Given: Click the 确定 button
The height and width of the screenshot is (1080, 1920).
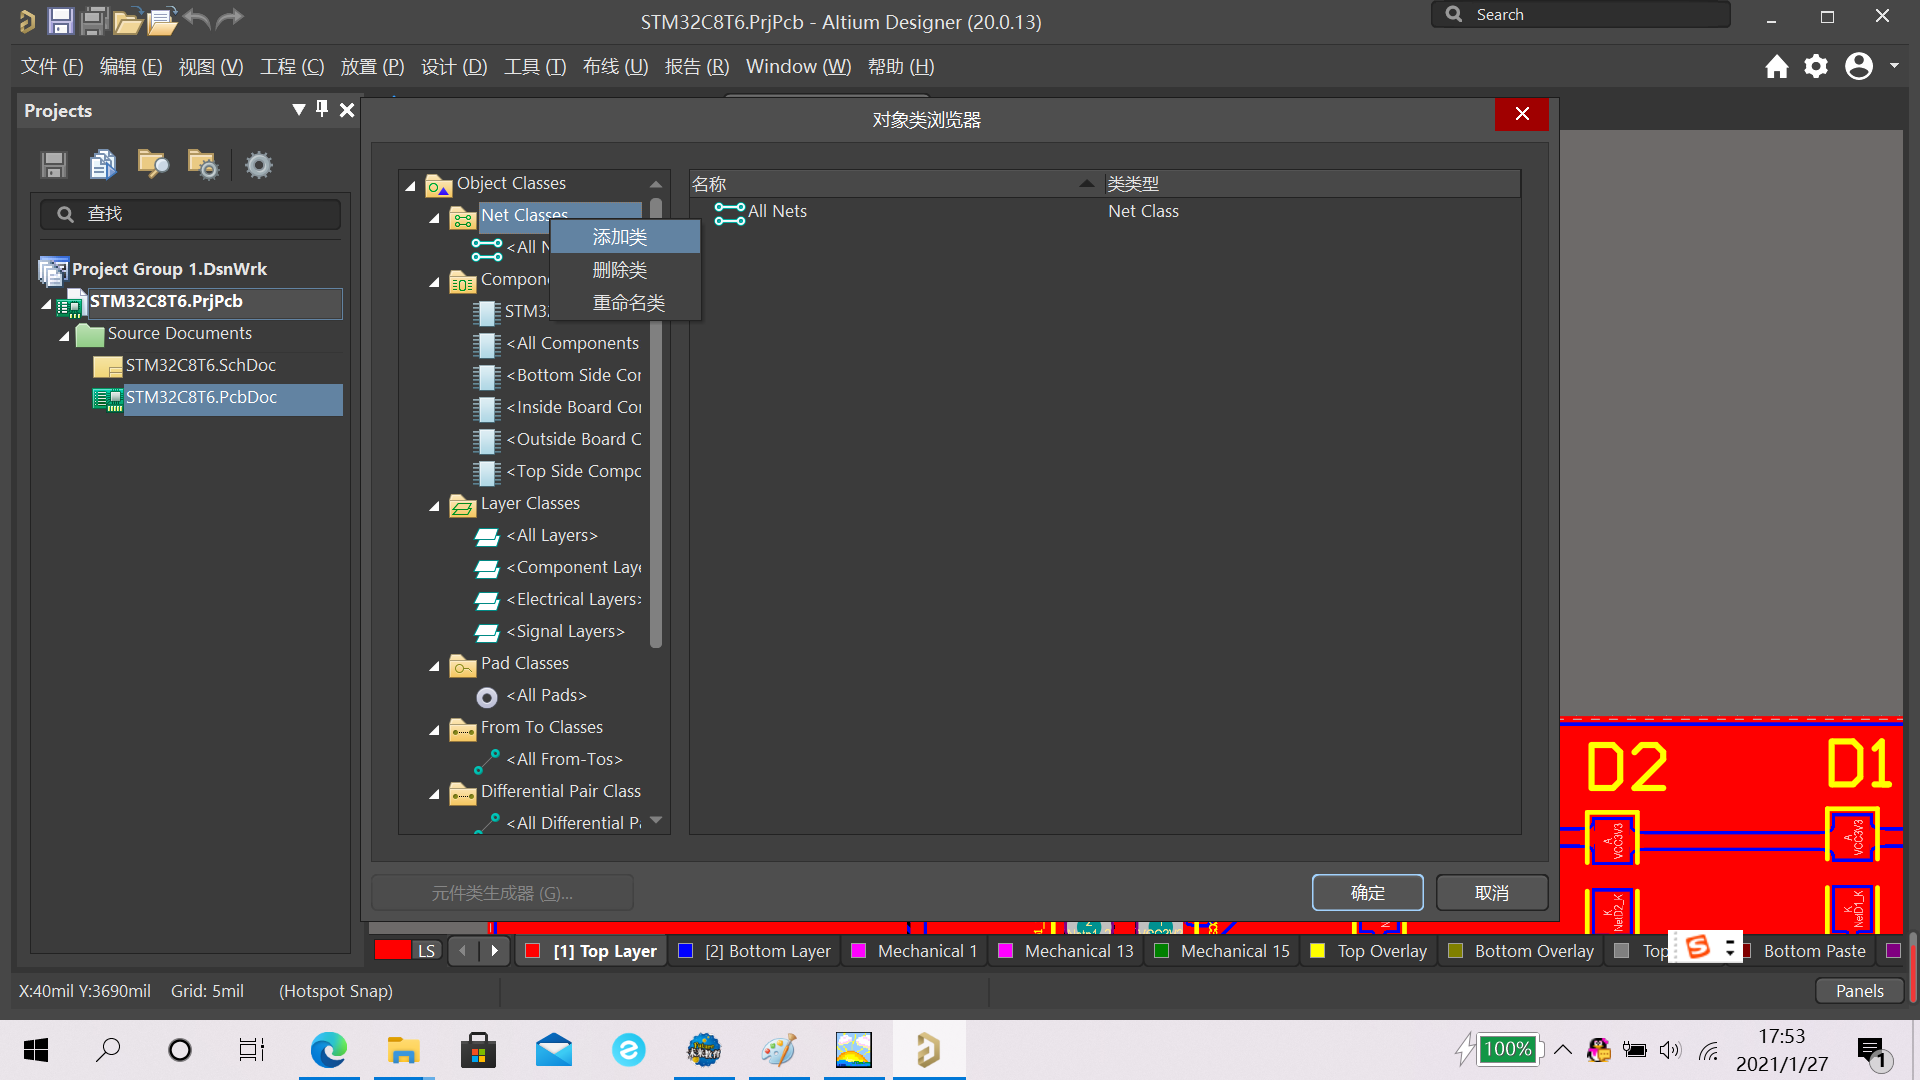Looking at the screenshot, I should [x=1367, y=893].
